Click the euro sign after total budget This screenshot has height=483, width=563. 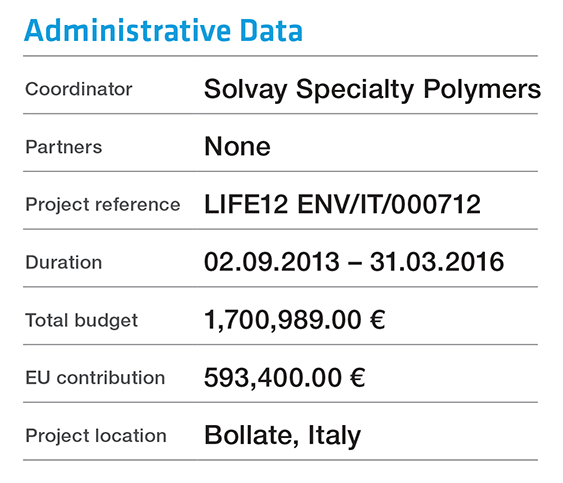[x=378, y=320]
